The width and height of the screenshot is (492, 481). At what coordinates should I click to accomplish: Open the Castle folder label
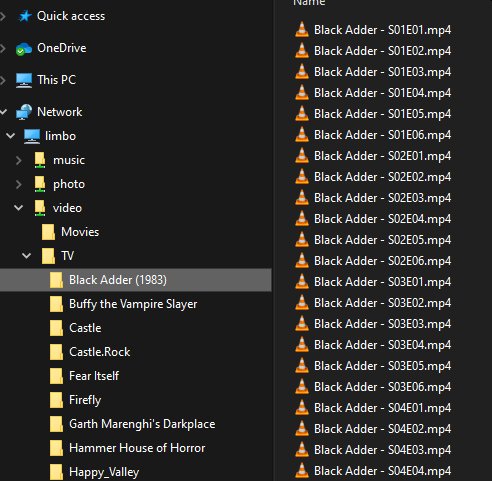tap(85, 328)
